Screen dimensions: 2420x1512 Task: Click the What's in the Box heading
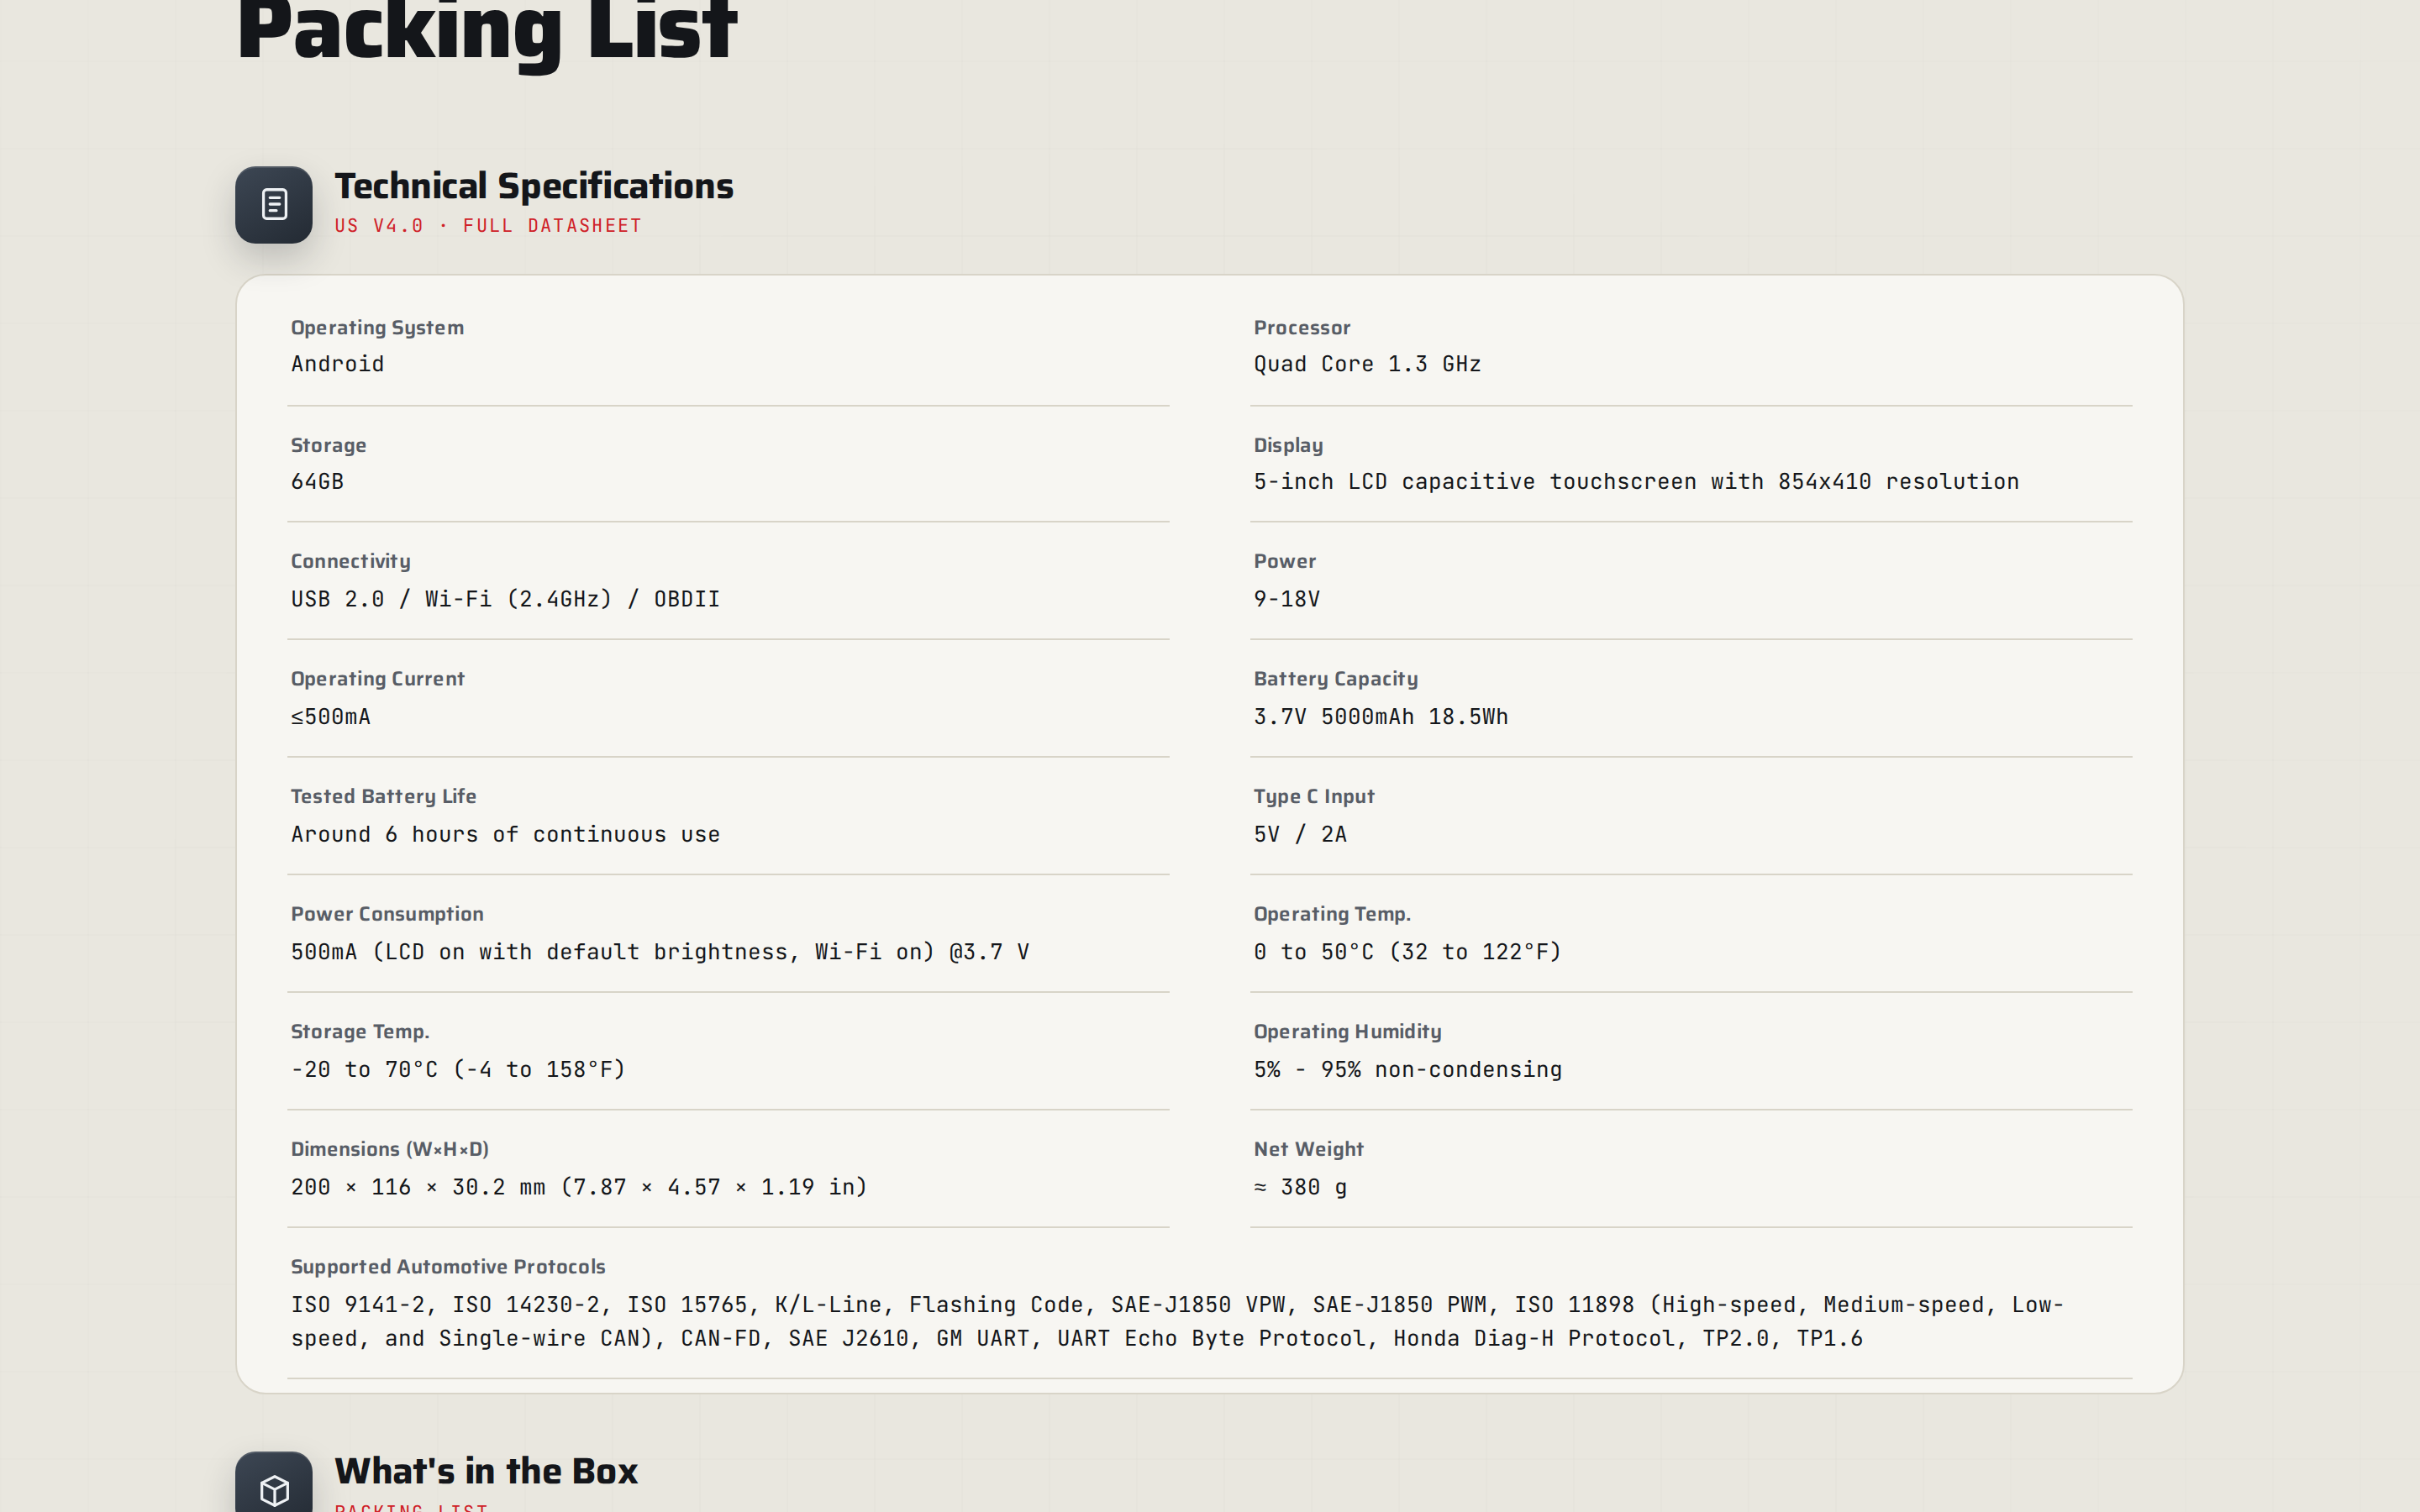point(486,1471)
